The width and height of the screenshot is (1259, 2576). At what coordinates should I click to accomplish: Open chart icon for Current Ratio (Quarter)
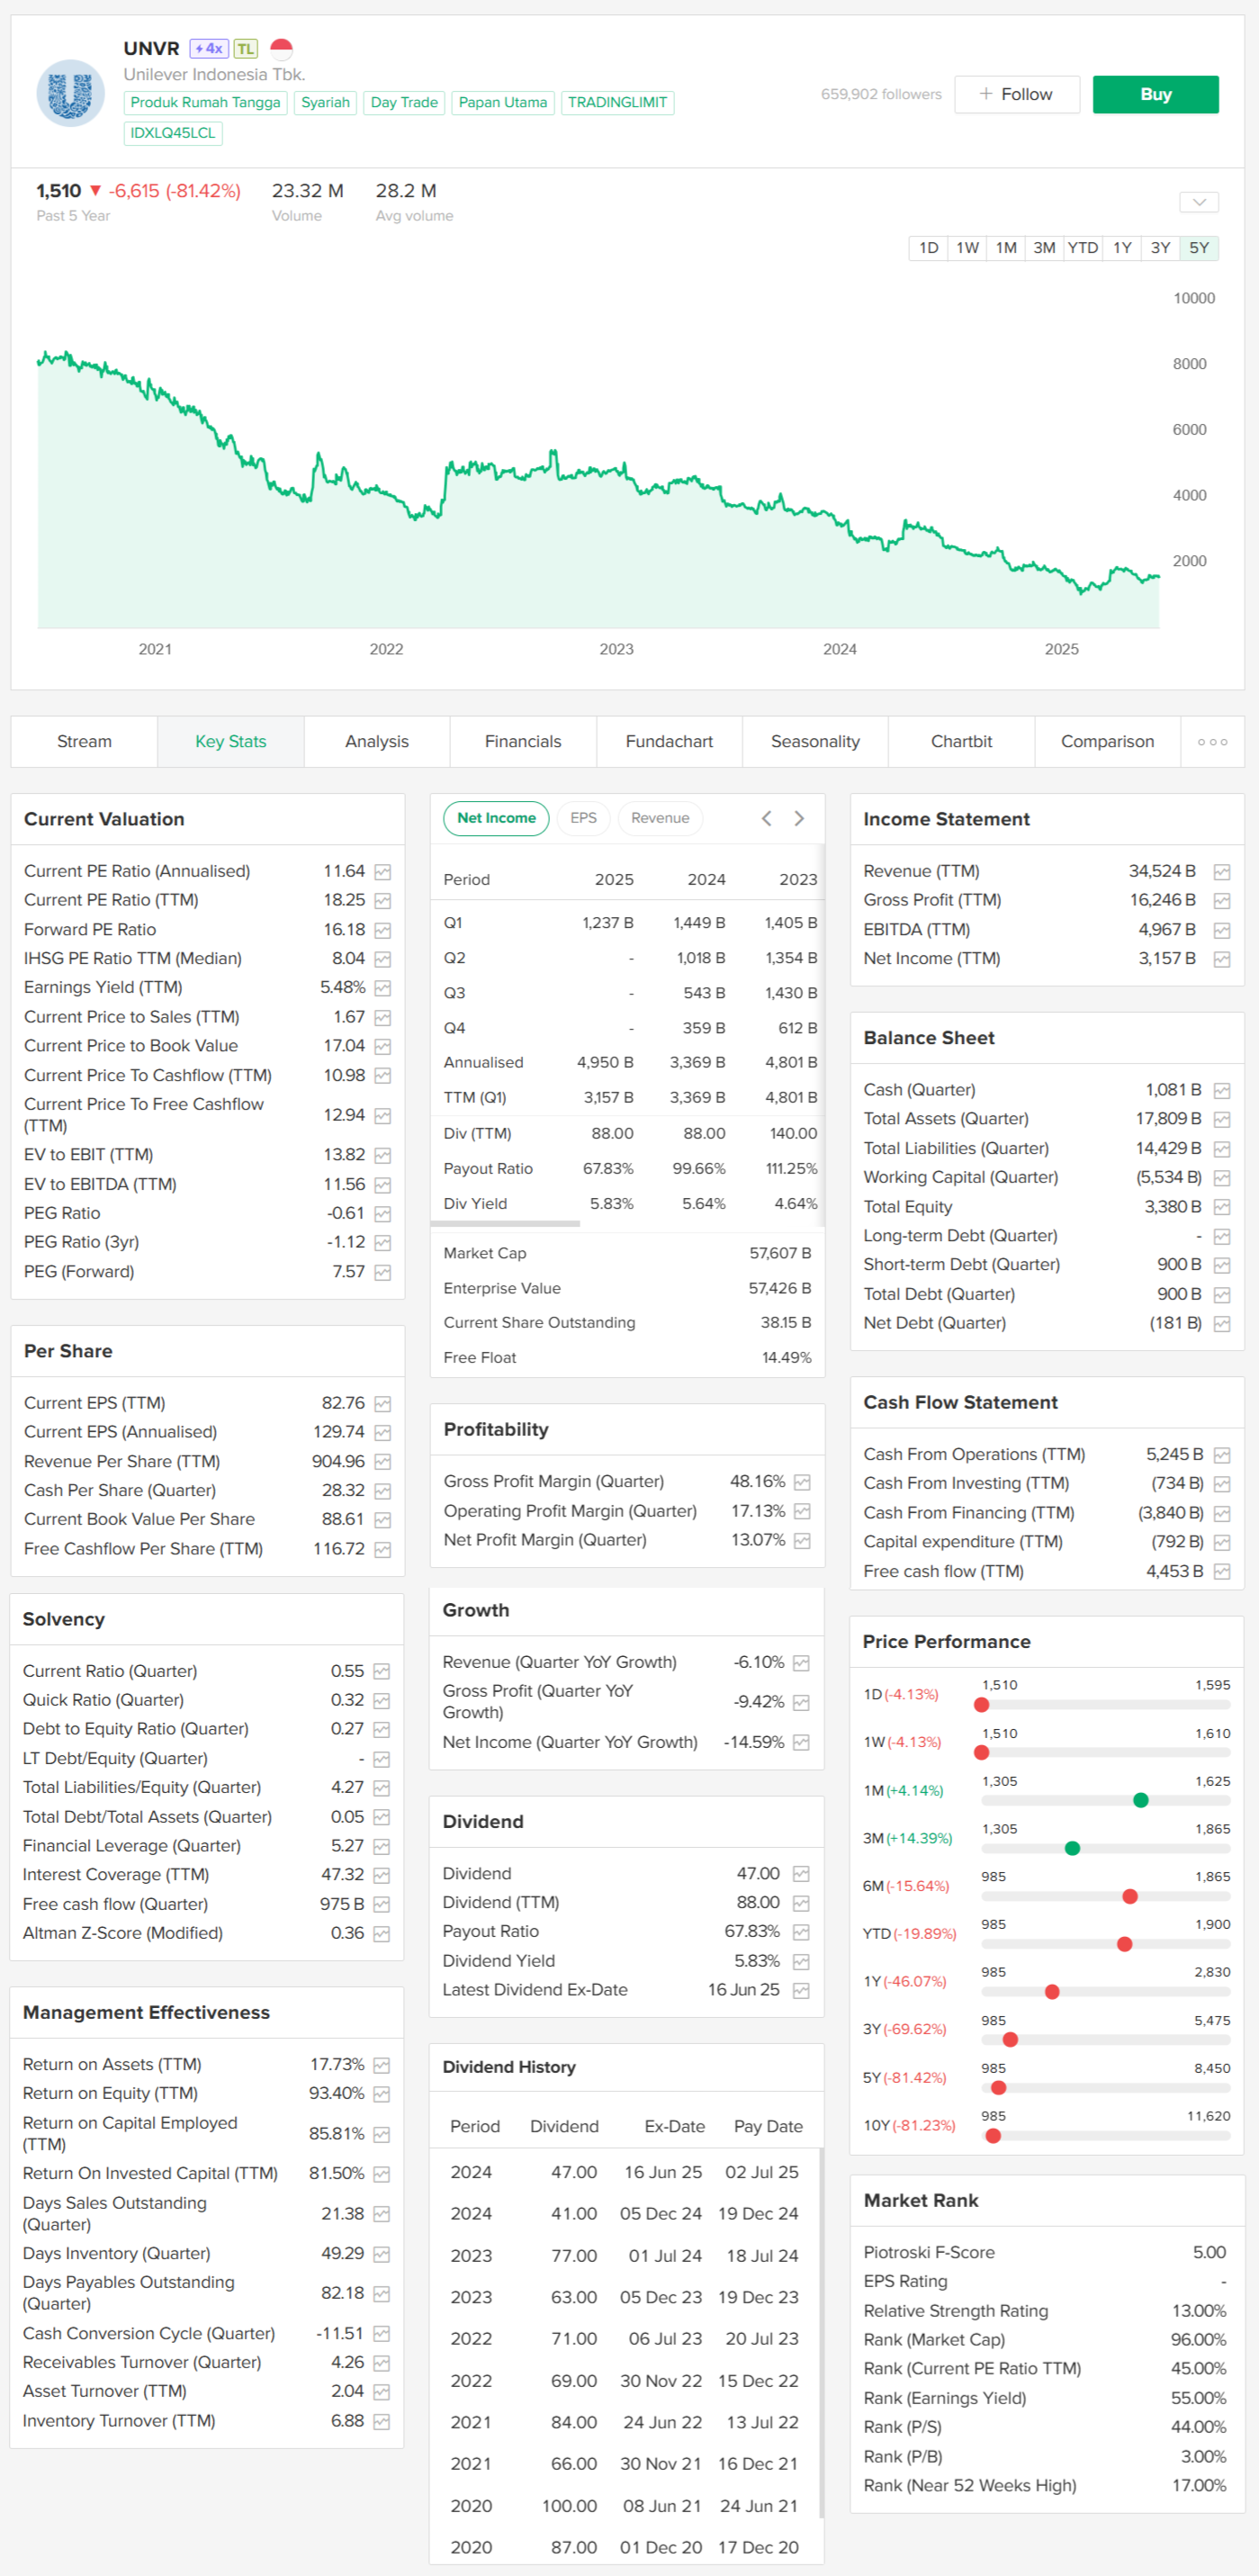381,1671
